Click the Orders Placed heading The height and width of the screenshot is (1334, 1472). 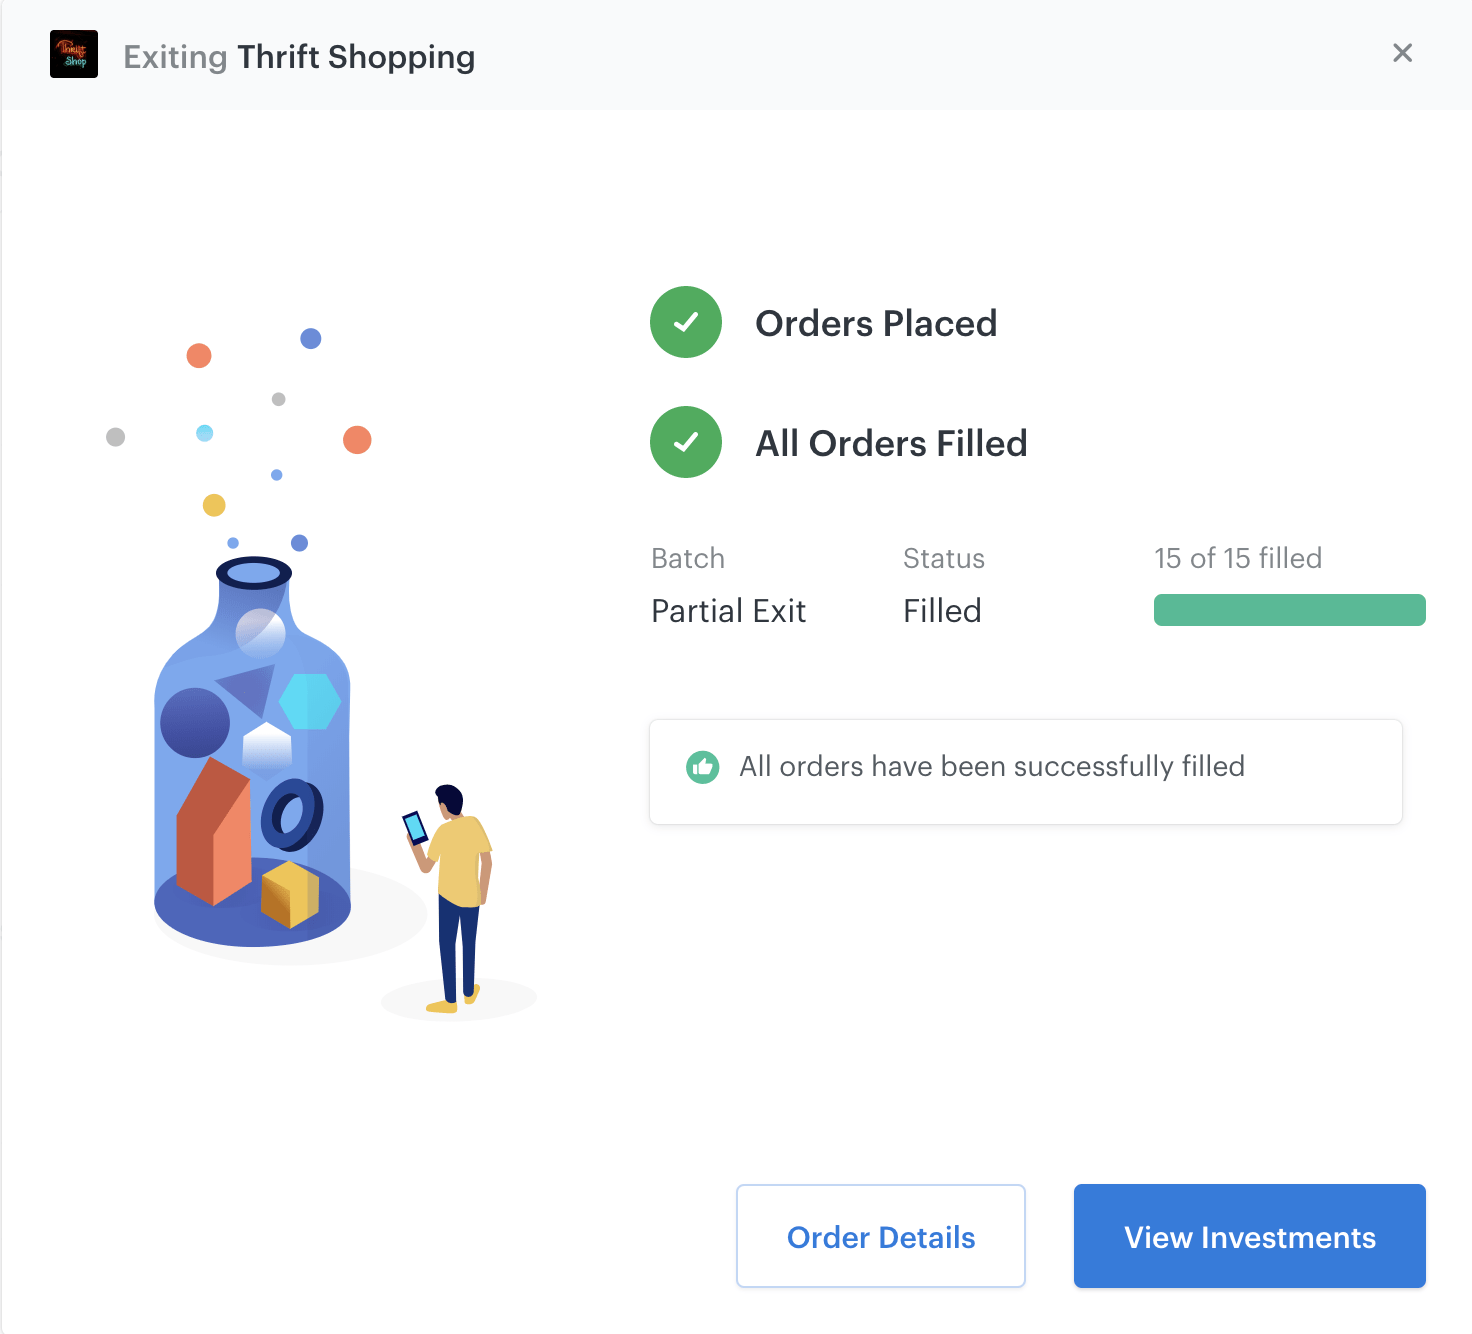pyautogui.click(x=876, y=323)
